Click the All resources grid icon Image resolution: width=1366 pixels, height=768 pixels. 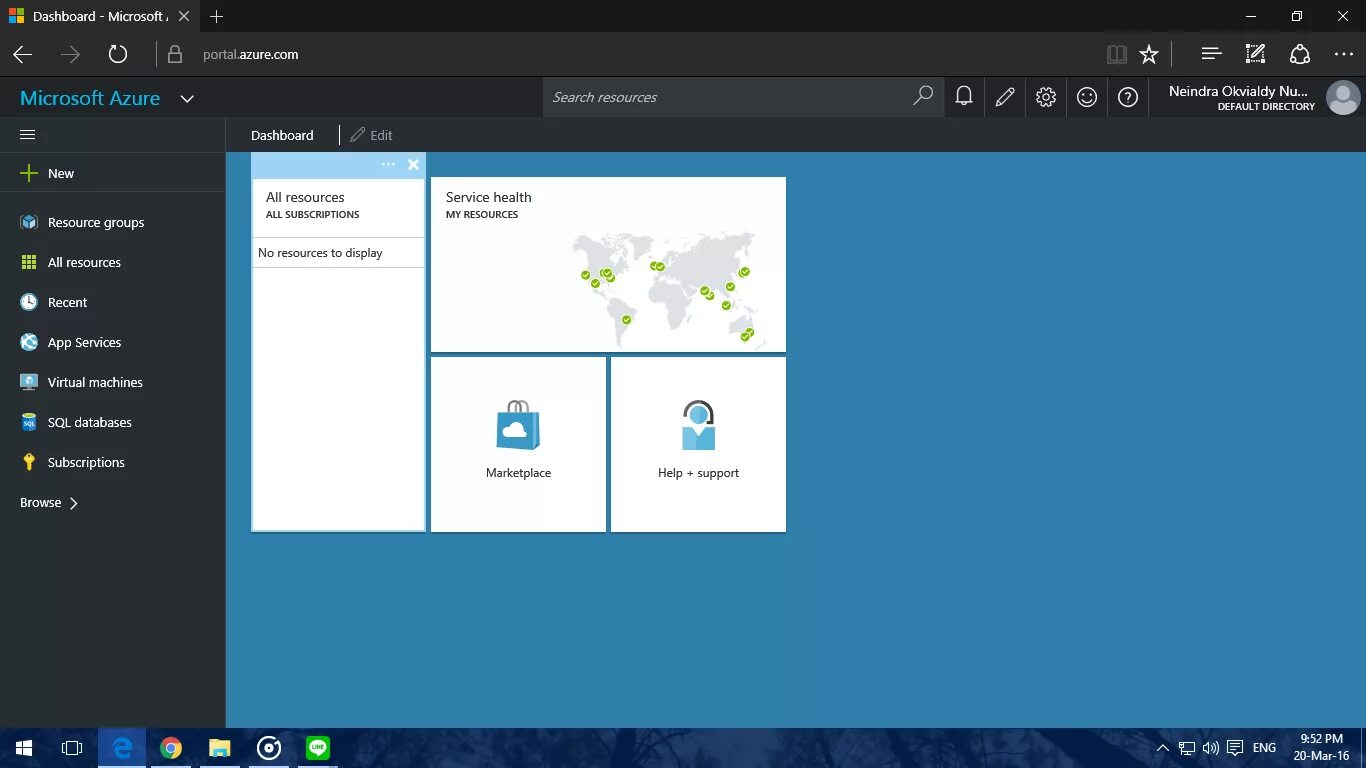[29, 262]
